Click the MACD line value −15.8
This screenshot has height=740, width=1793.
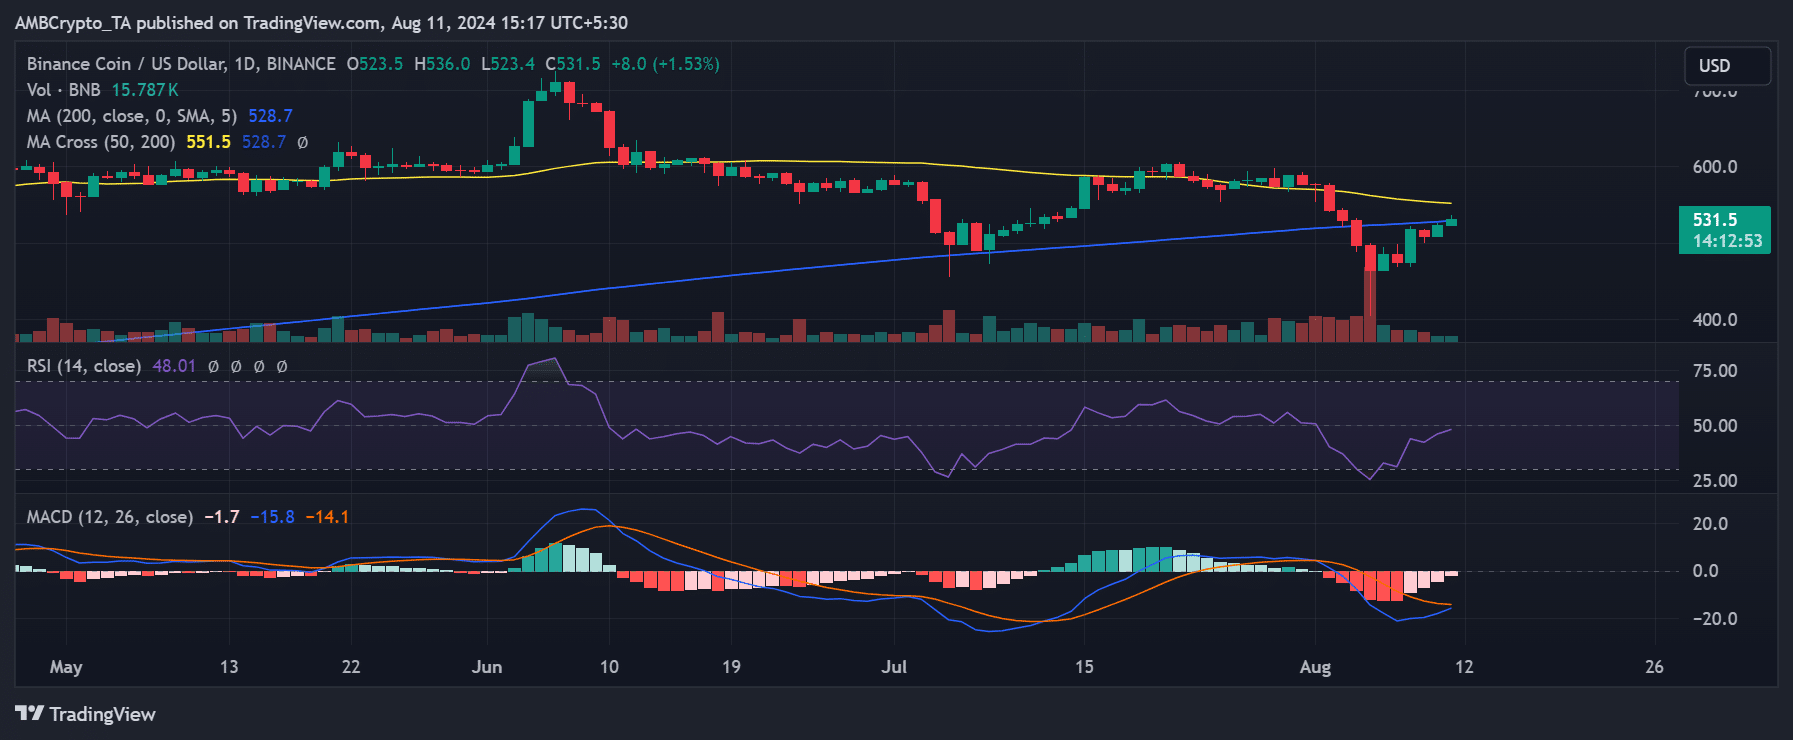[272, 517]
